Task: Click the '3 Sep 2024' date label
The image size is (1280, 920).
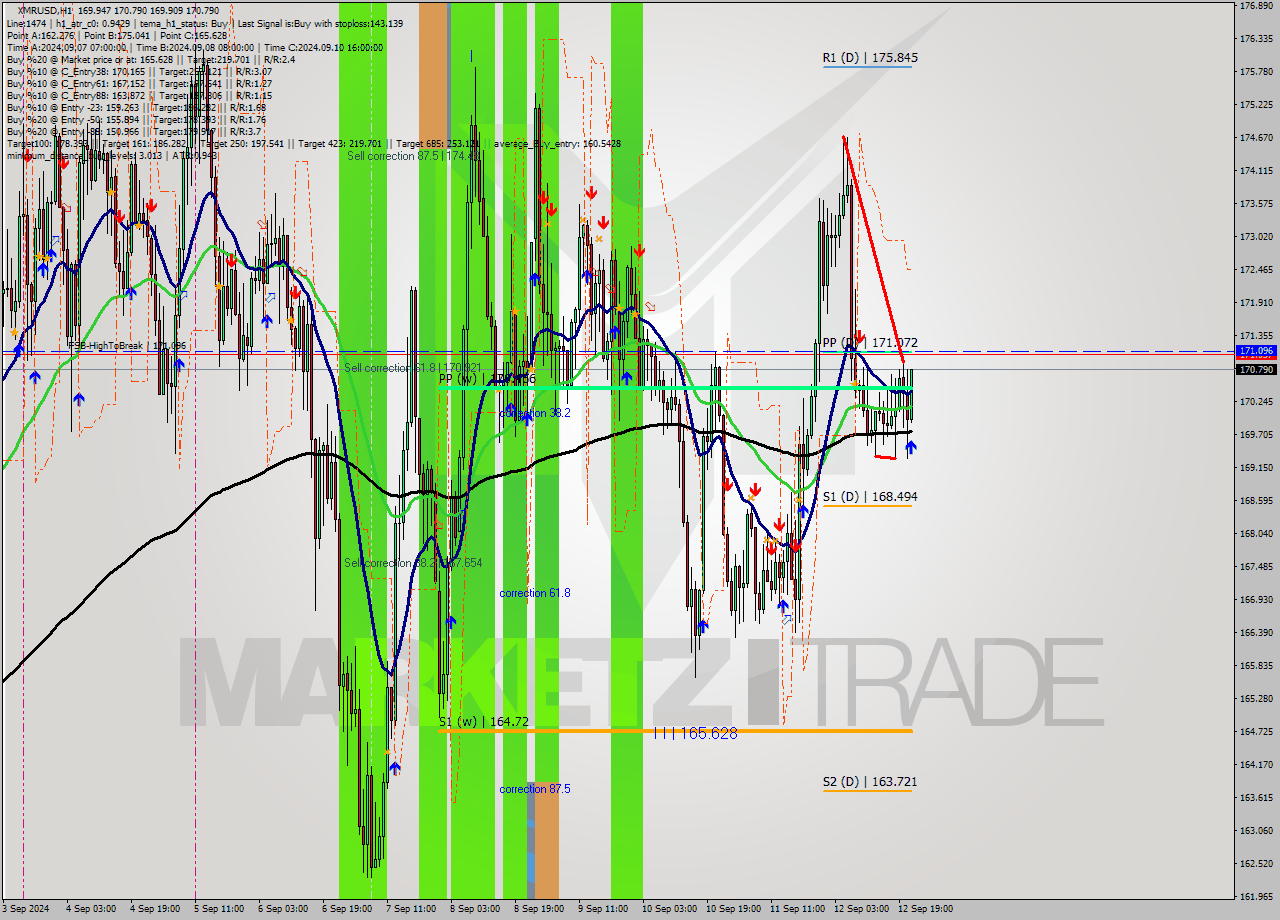Action: 25,910
